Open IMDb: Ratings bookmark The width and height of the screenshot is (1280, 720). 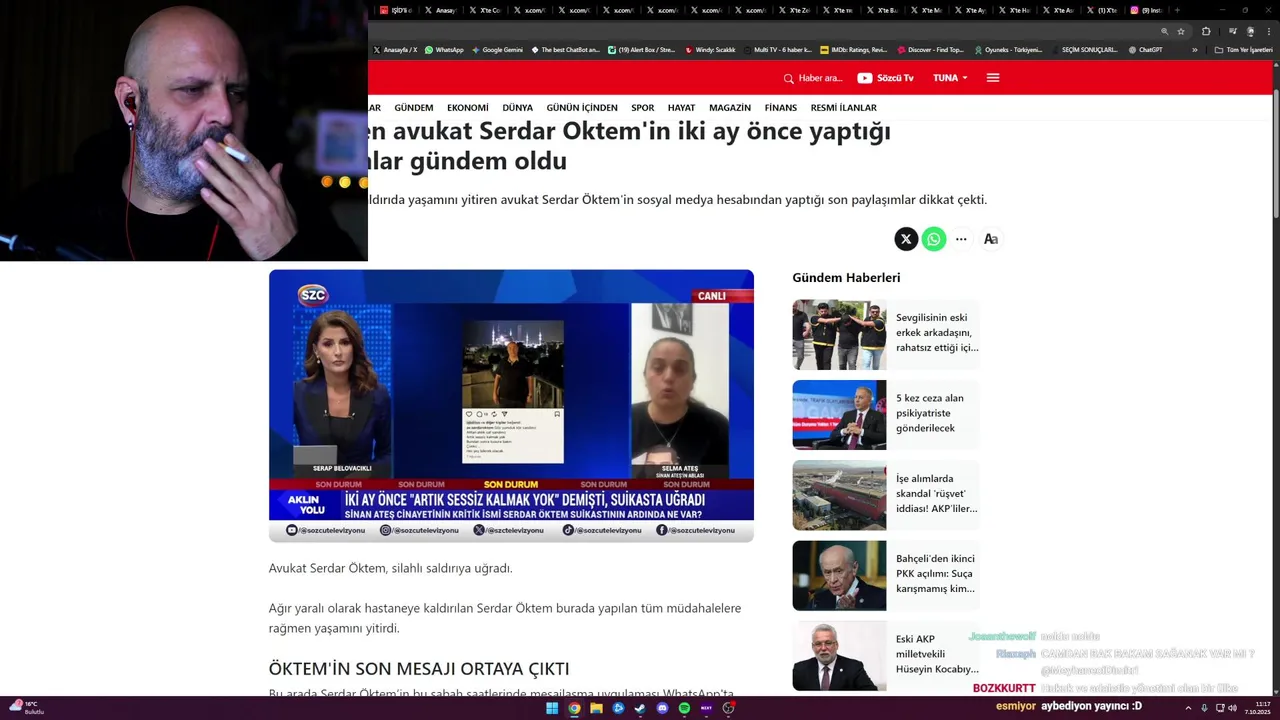pos(853,49)
